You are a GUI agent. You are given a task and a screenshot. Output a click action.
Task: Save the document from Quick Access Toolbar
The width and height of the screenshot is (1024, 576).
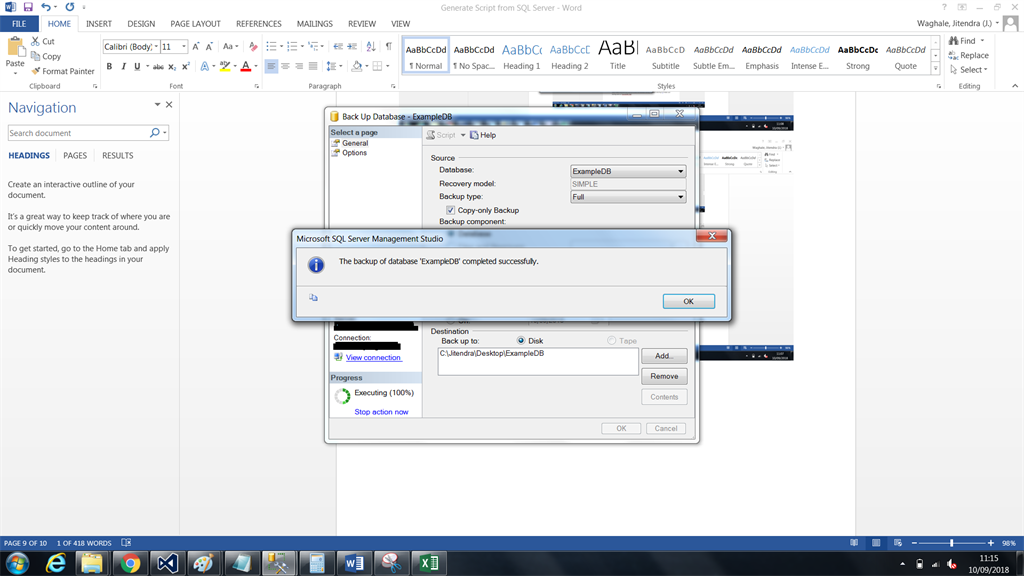coord(28,7)
